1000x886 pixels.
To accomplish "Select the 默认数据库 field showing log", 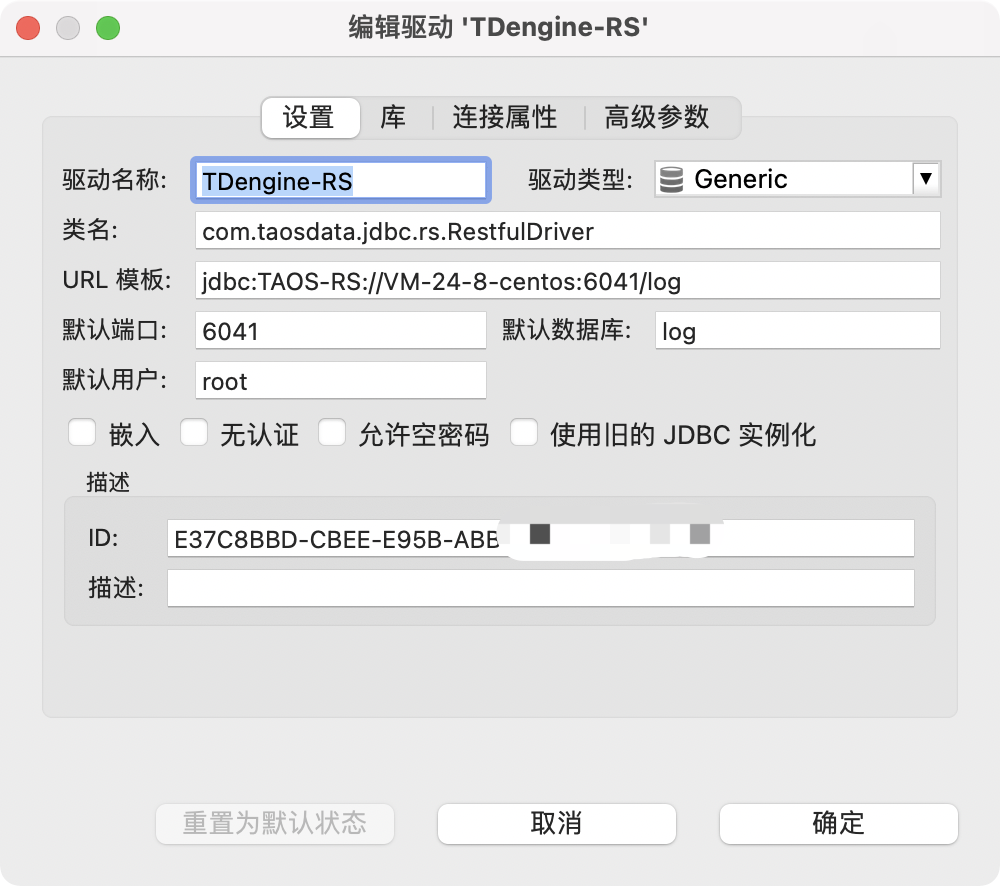I will [797, 330].
